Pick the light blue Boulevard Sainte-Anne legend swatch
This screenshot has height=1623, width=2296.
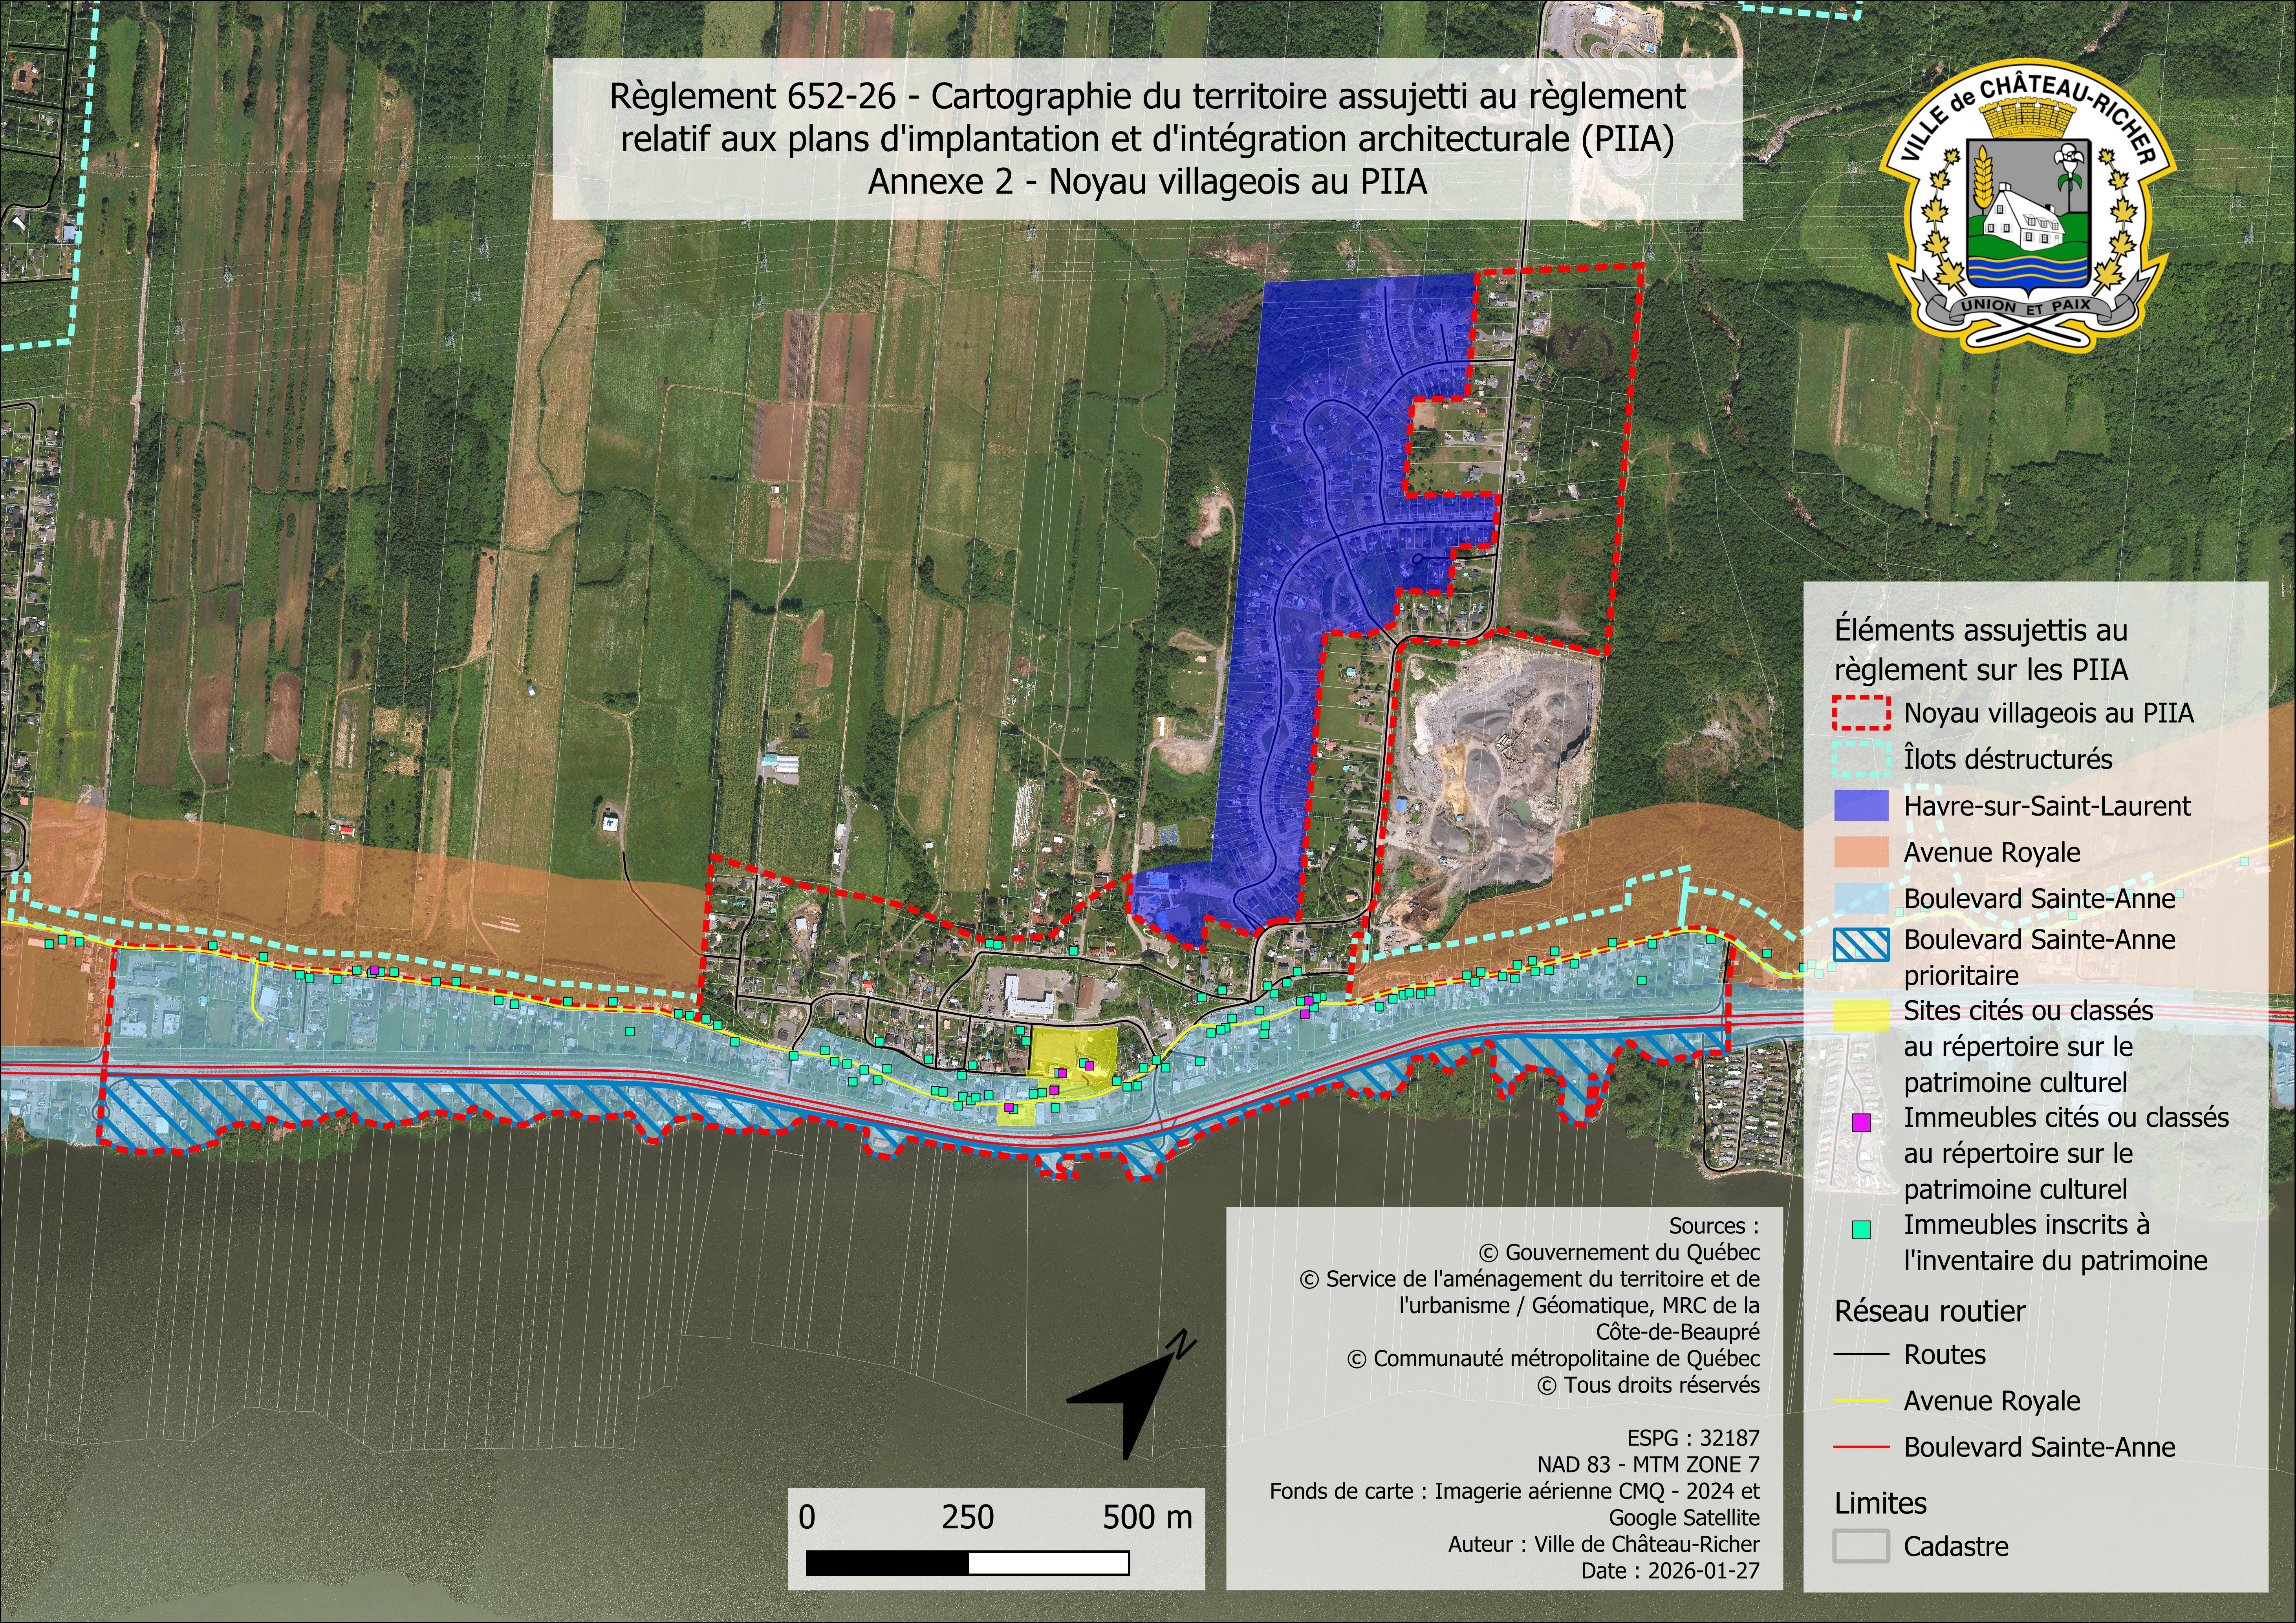[x=1861, y=898]
